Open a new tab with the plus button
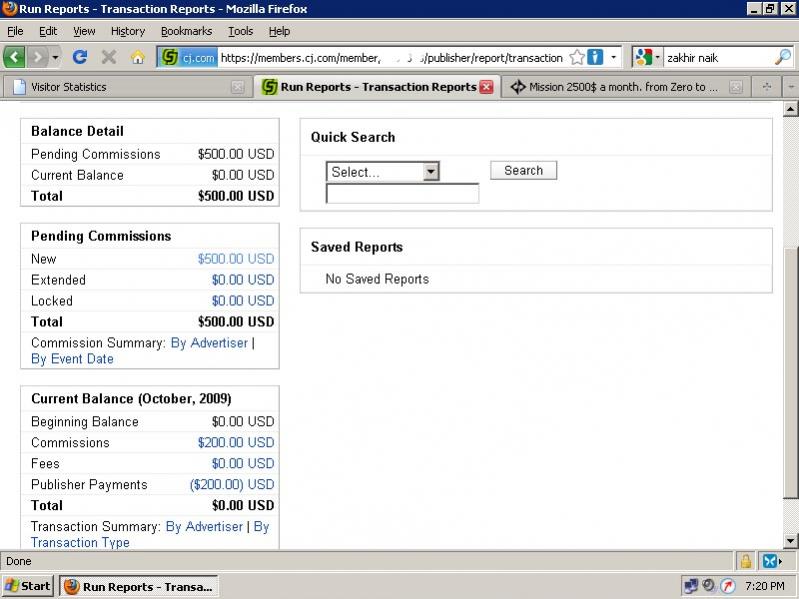The width and height of the screenshot is (799, 599). coord(767,87)
